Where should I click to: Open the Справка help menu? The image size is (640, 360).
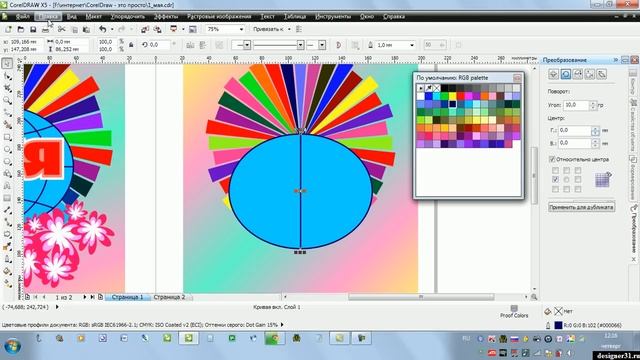pos(394,17)
